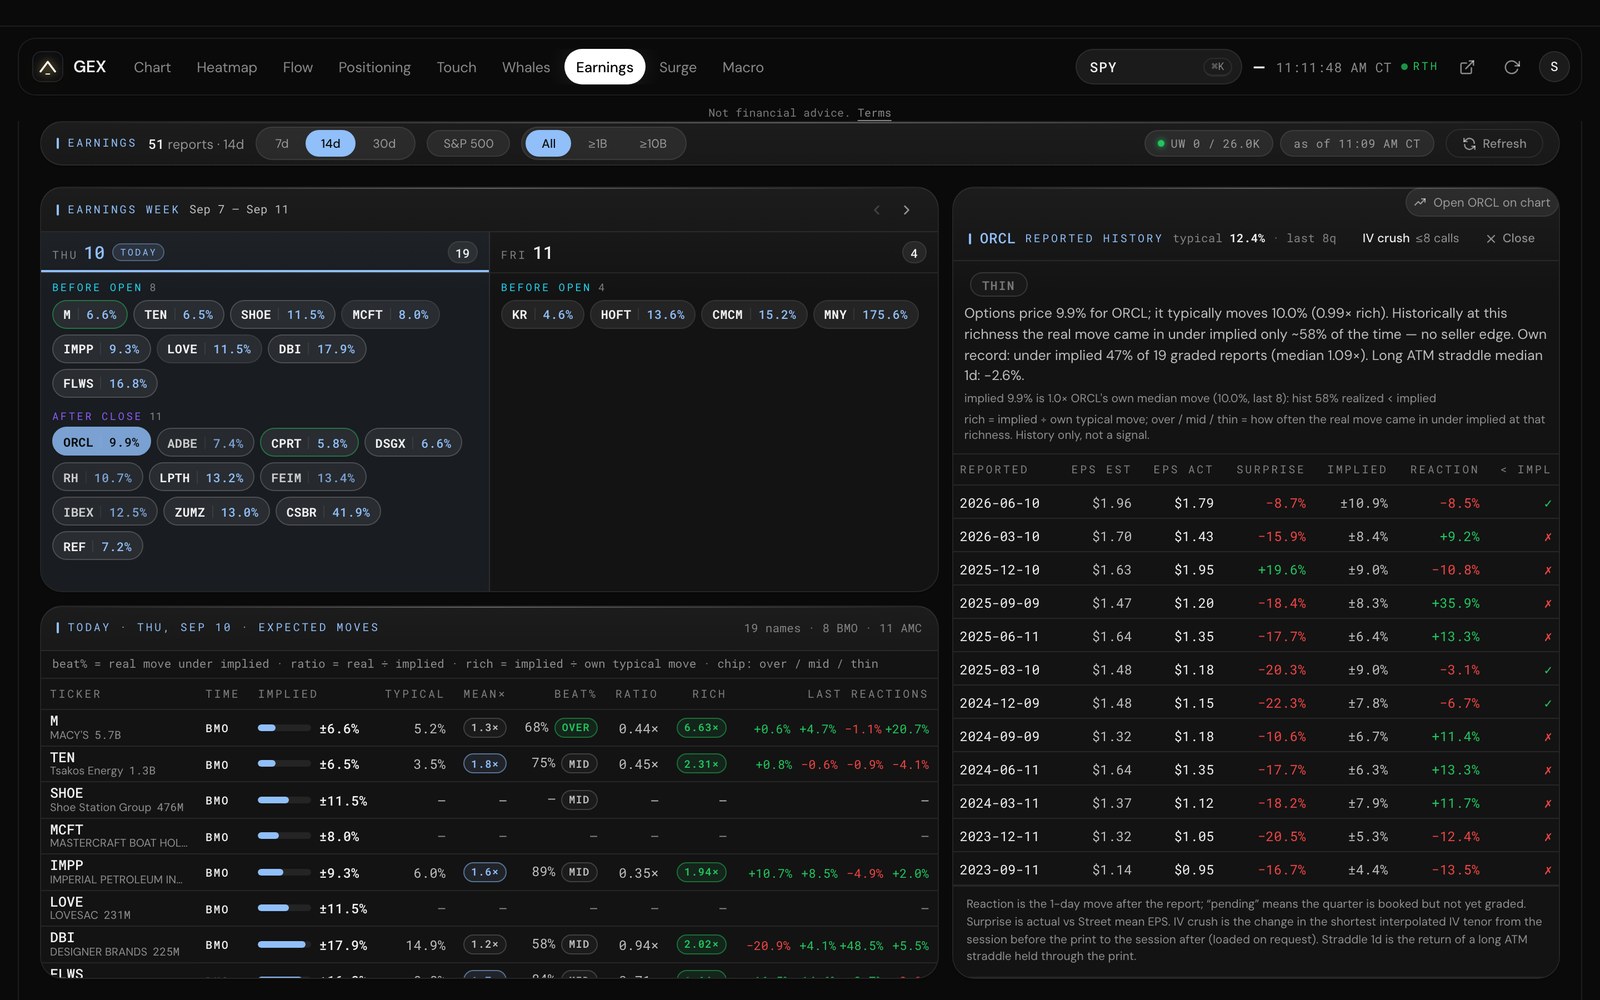1600x1000 pixels.
Task: Click the SURPRISE column header
Action: 1270,469
